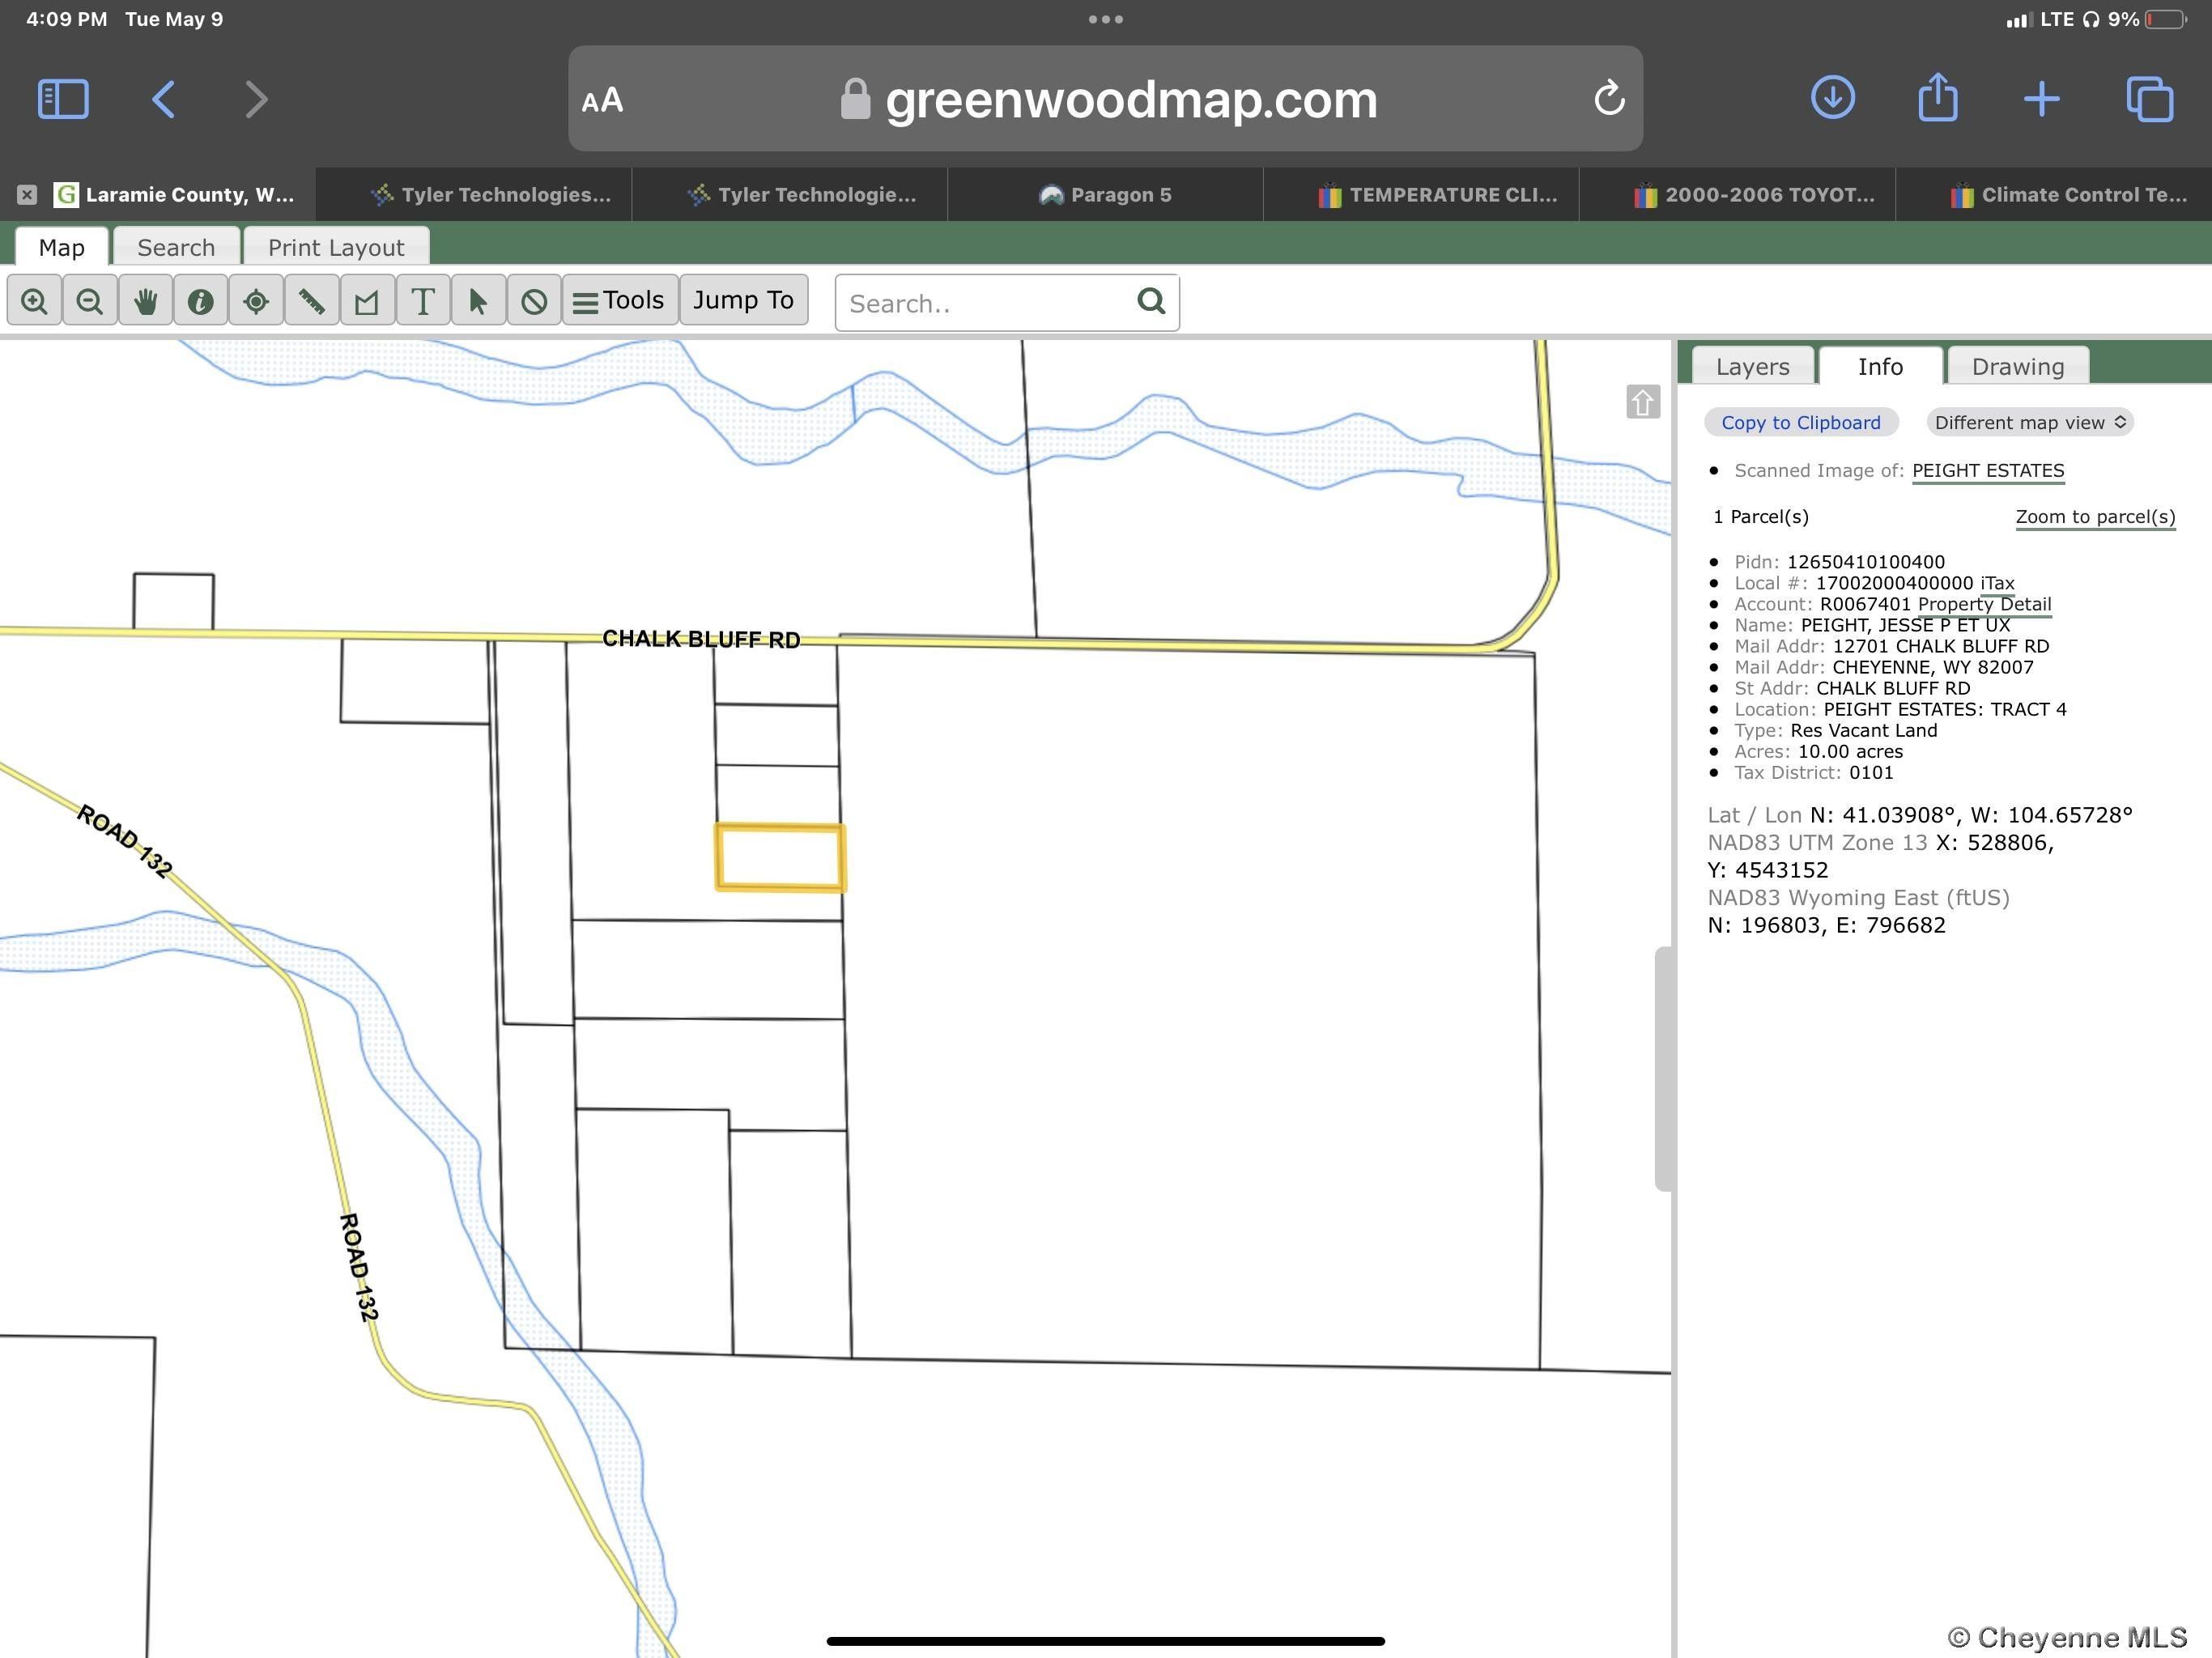Open the Tools dropdown menu
2212x1658 pixels.
click(619, 301)
